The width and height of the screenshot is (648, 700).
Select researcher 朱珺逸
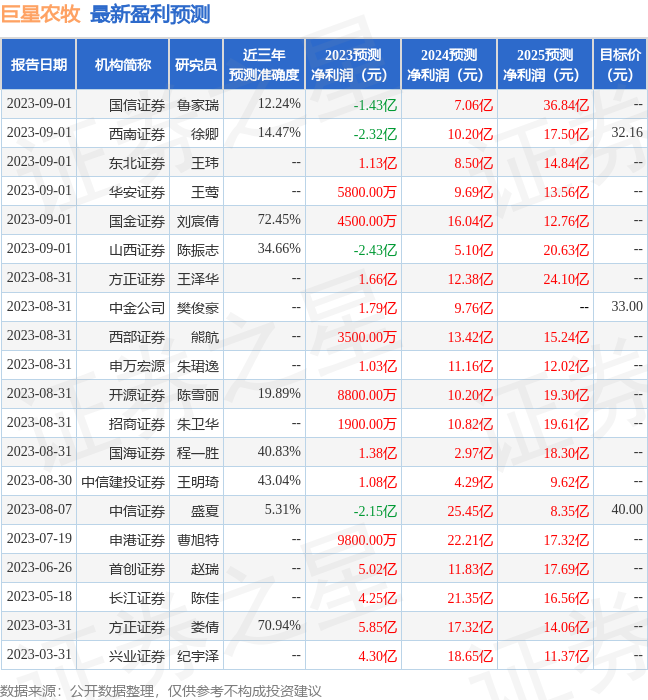click(198, 366)
